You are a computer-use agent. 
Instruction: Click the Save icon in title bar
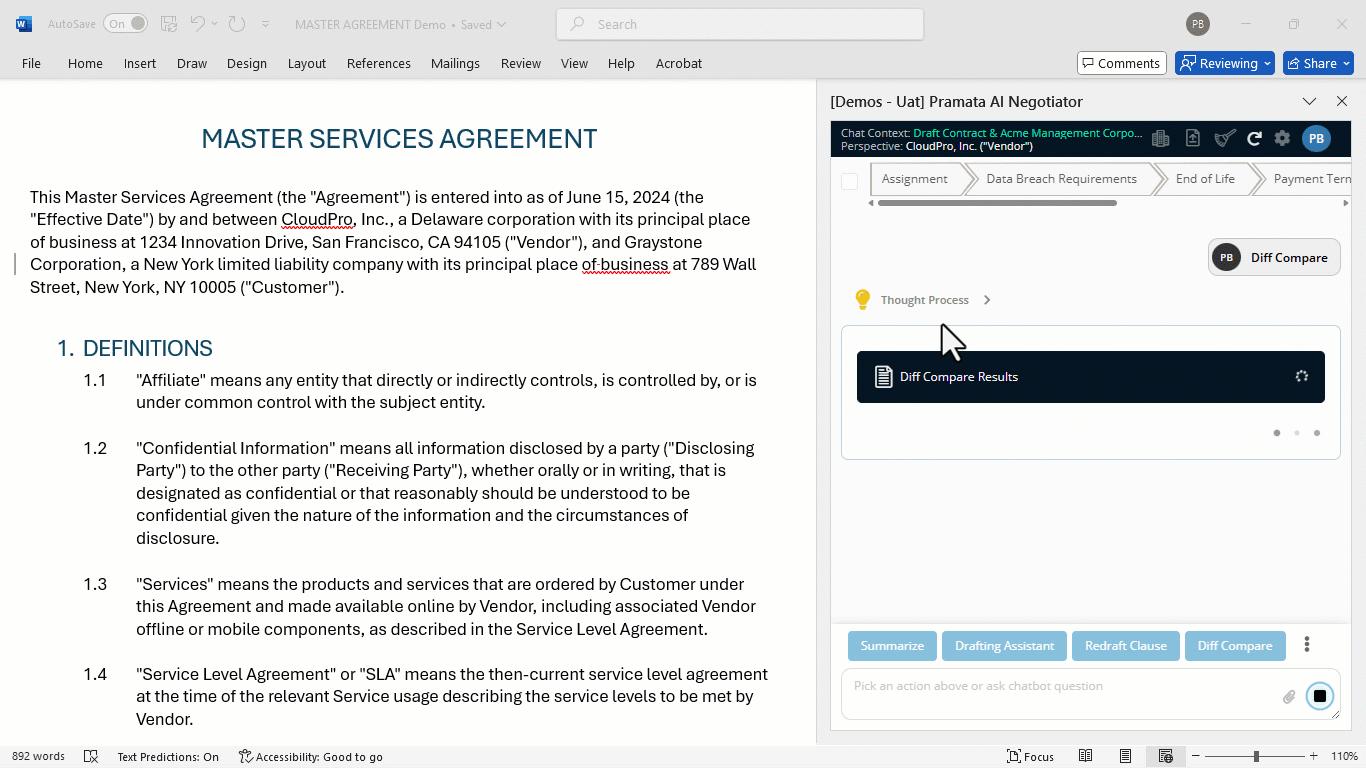point(169,24)
